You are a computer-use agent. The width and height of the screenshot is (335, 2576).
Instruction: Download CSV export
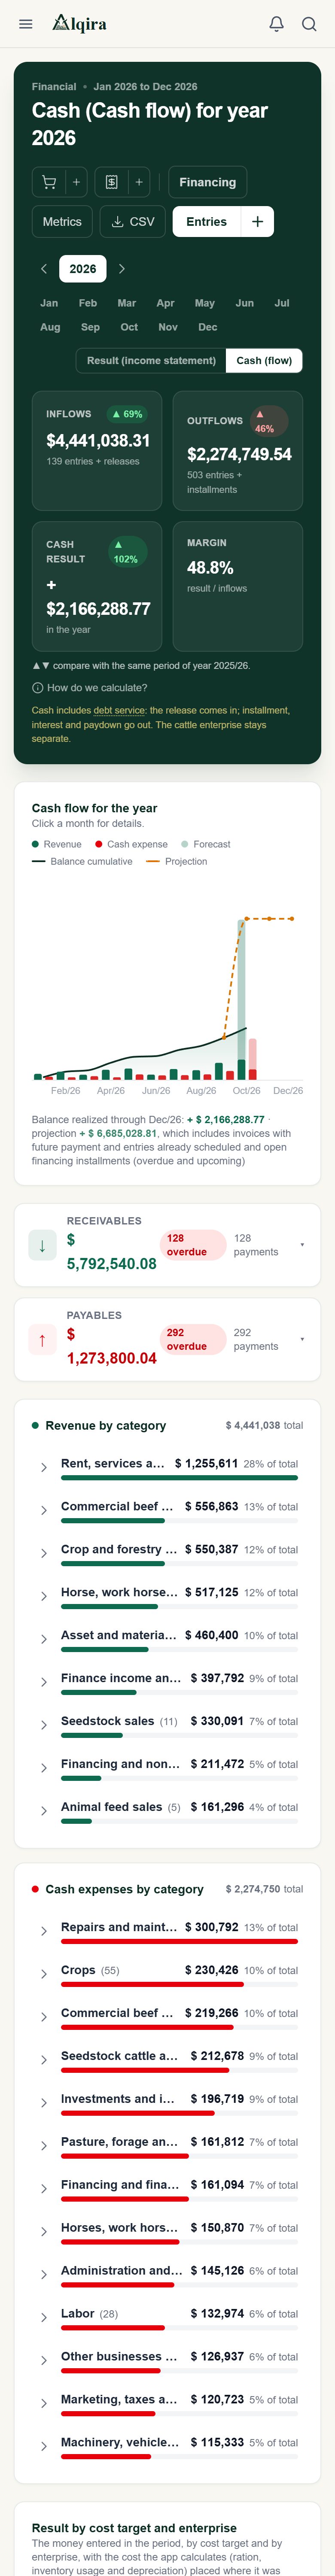tap(133, 222)
